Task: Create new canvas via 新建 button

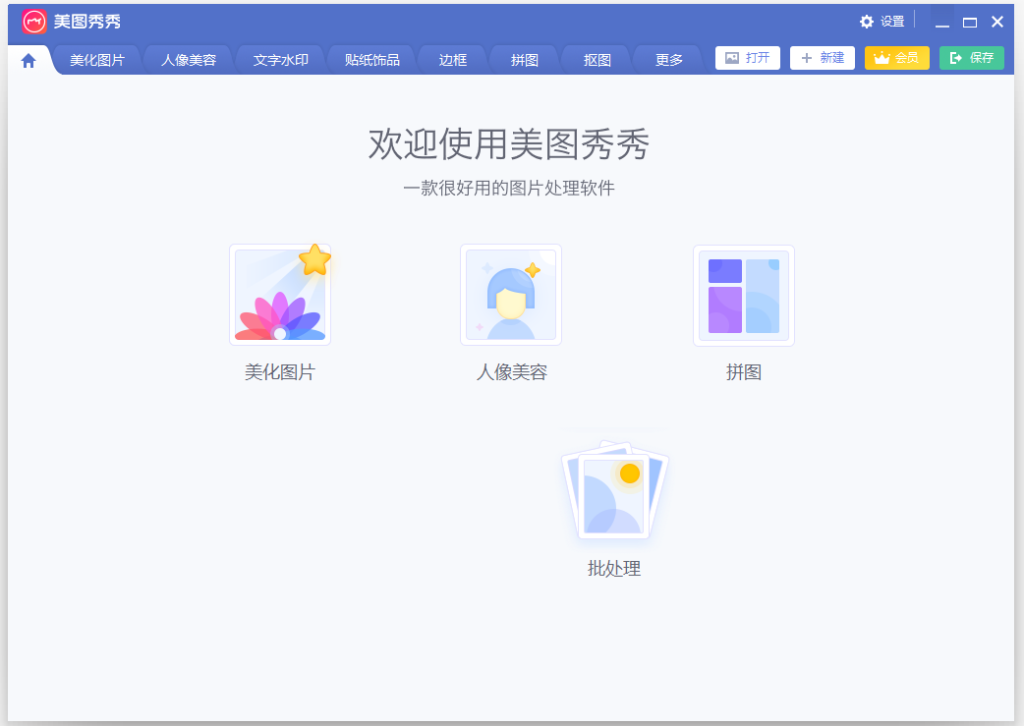Action: 822,57
